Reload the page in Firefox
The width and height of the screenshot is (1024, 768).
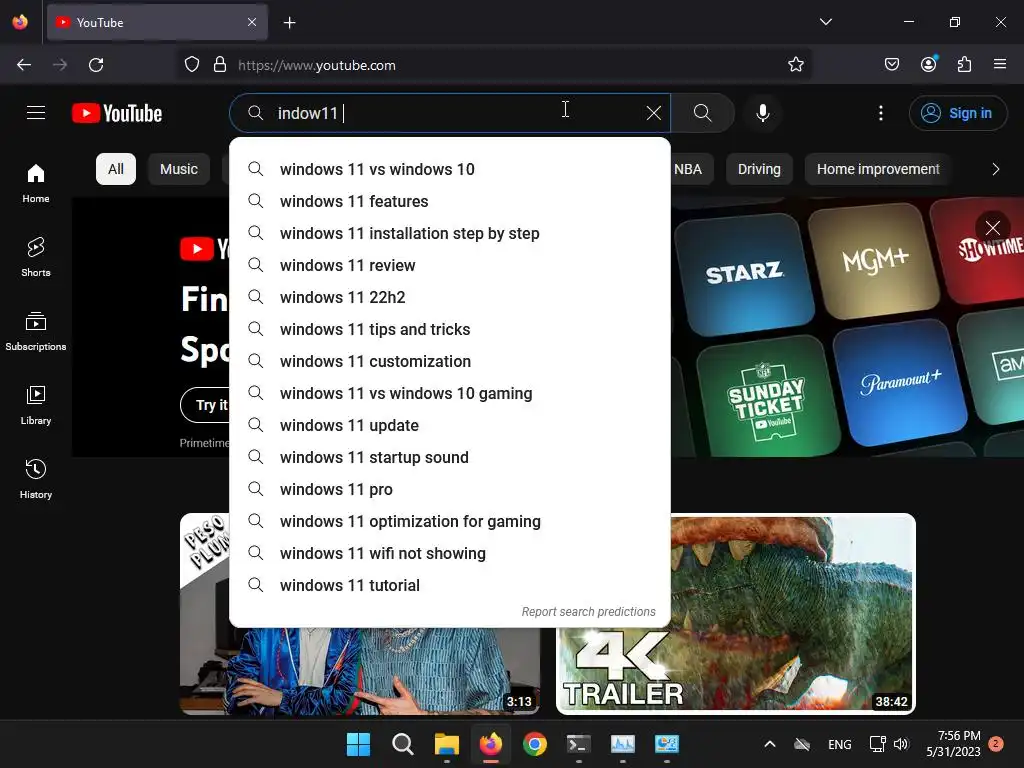coord(96,65)
